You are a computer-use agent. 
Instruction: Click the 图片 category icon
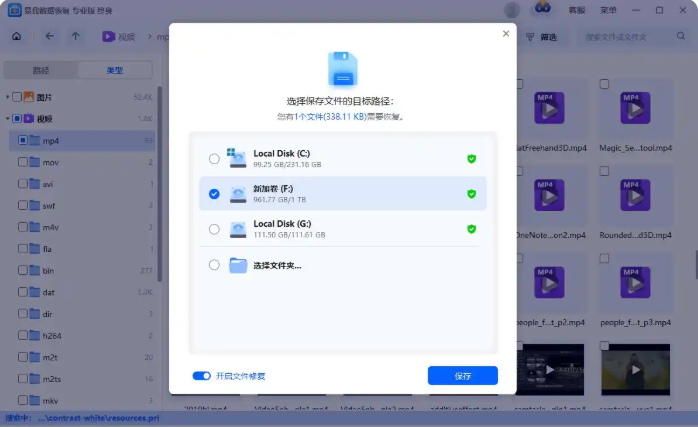(x=29, y=97)
